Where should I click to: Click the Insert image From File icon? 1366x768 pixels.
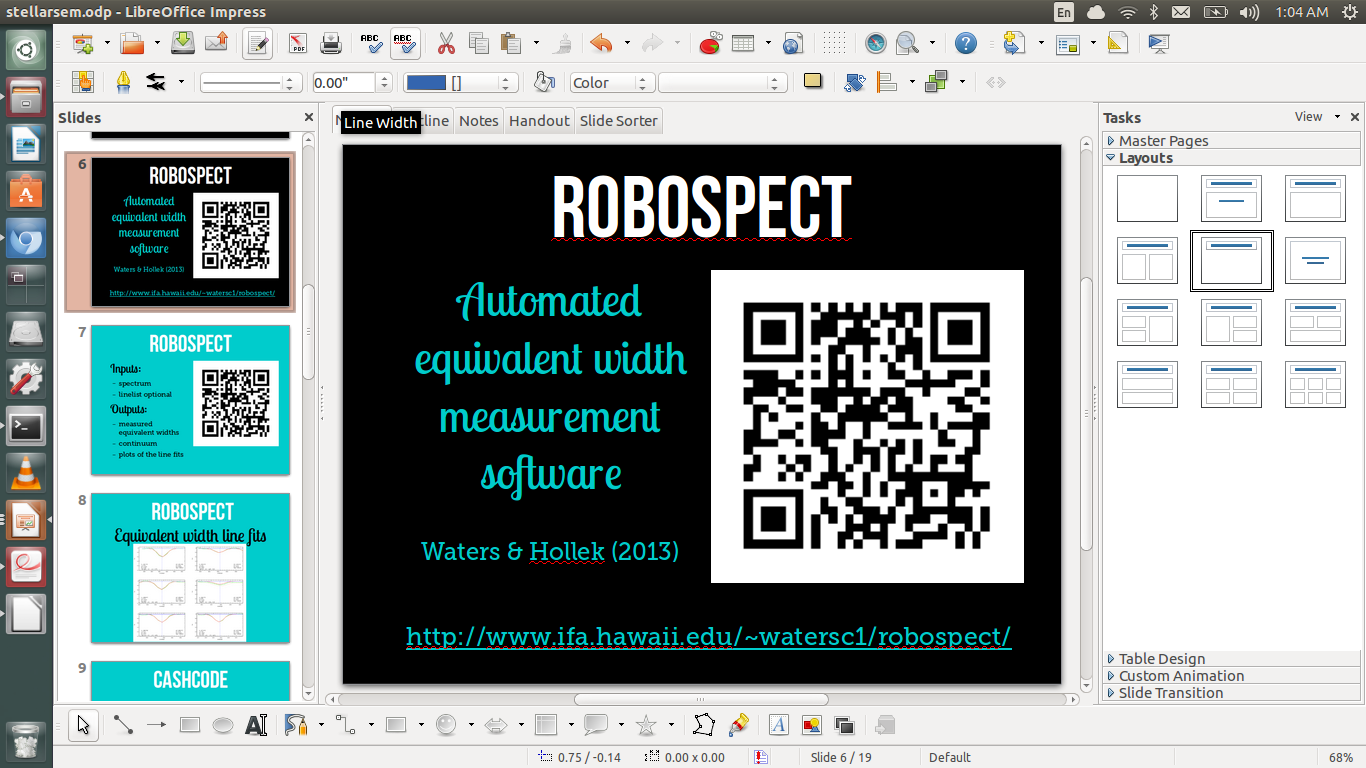point(811,725)
